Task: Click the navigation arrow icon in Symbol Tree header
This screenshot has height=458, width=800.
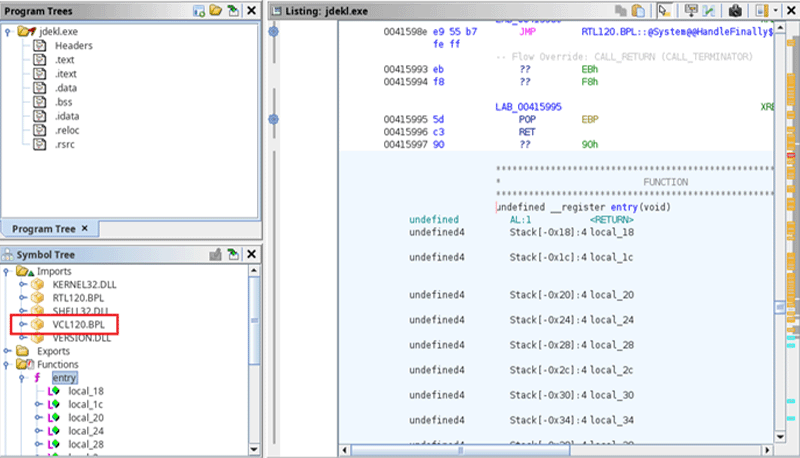Action: [233, 254]
